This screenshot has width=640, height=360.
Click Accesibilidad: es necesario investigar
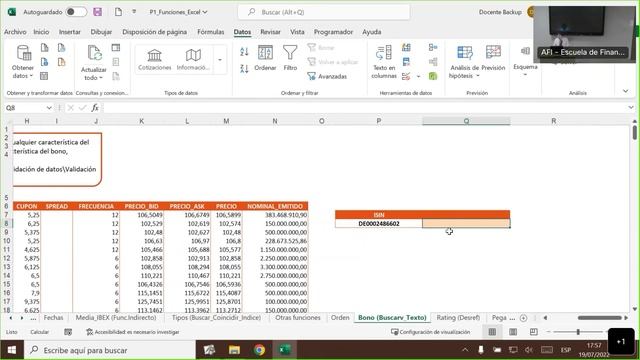[x=133, y=332]
